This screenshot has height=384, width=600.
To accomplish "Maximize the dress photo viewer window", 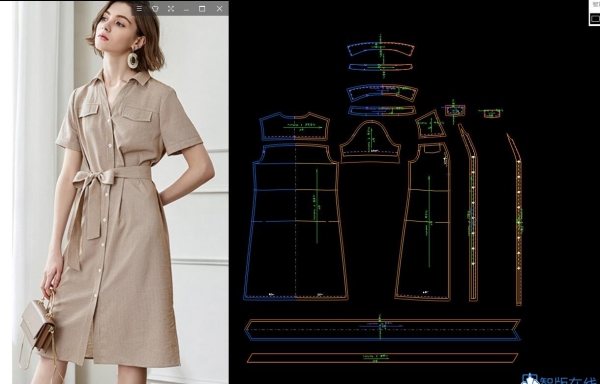I will 202,8.
